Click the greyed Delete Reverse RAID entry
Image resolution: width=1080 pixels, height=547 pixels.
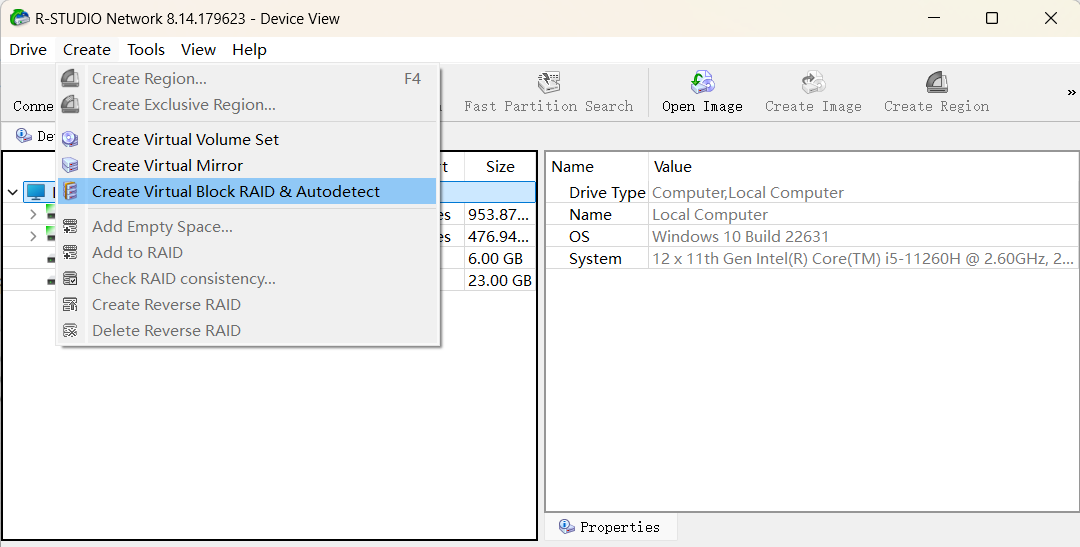tap(247, 331)
